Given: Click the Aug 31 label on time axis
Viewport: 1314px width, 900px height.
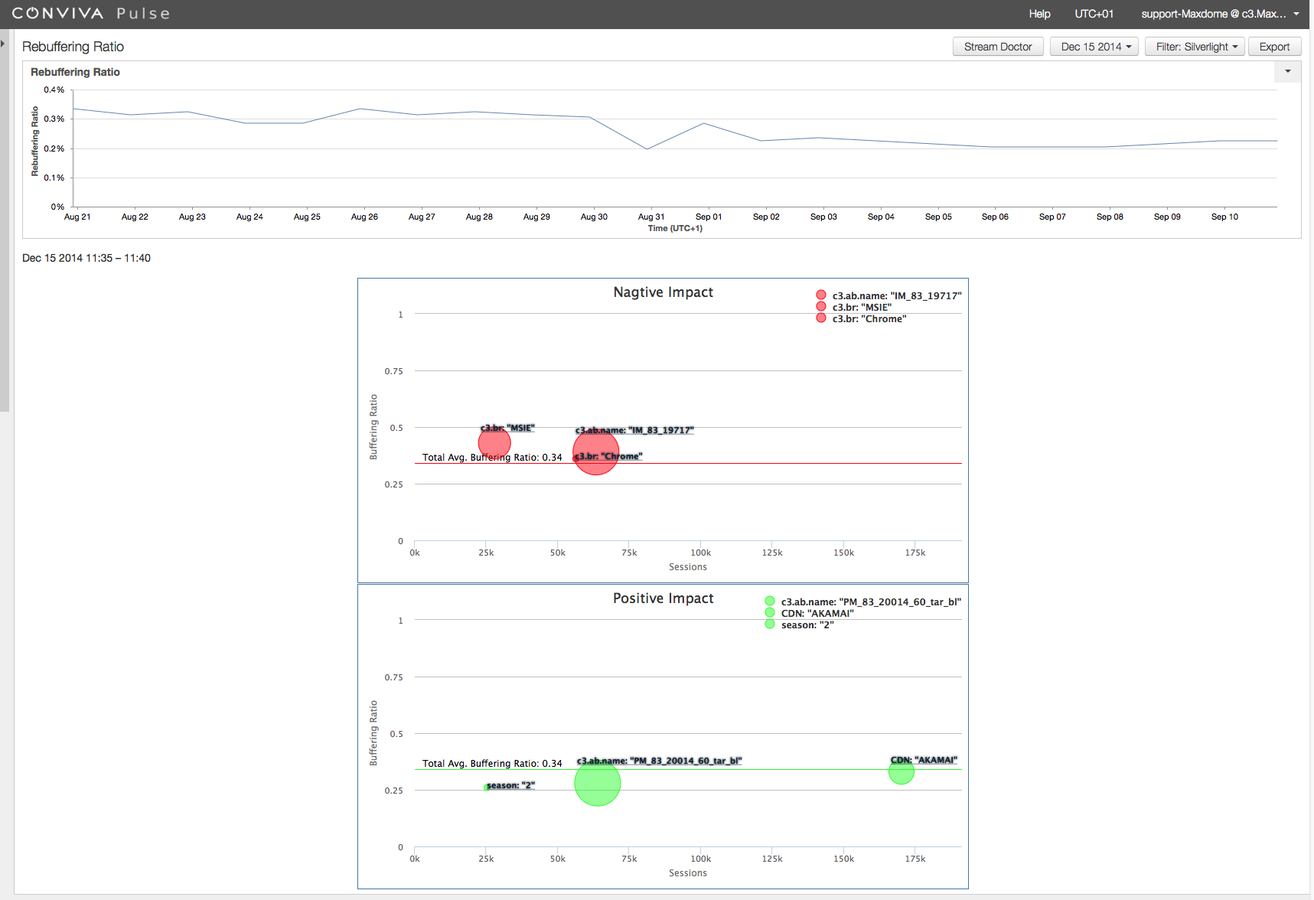Looking at the screenshot, I should click(x=651, y=216).
